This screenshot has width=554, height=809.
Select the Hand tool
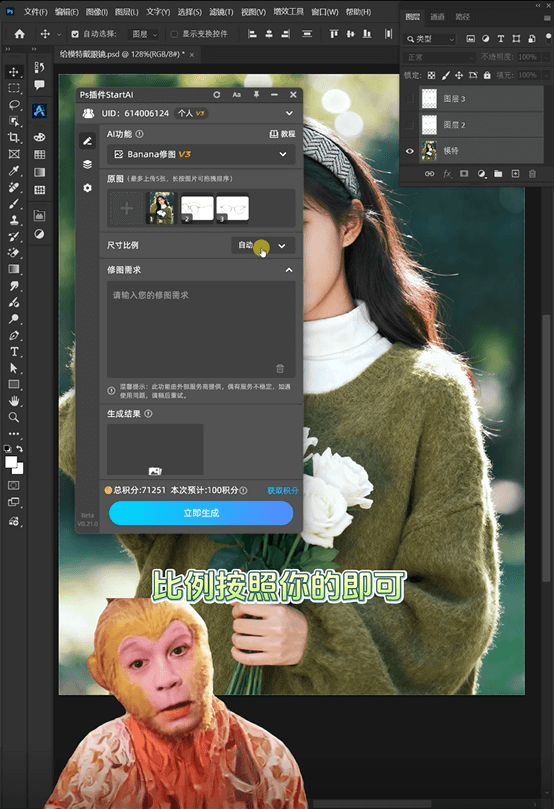click(14, 401)
